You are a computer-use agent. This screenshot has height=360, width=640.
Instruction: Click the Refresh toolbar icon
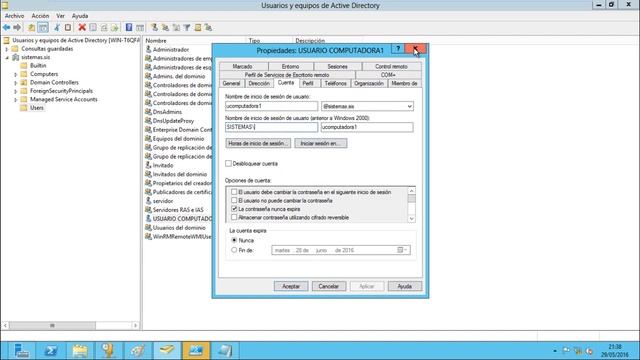pos(104,27)
